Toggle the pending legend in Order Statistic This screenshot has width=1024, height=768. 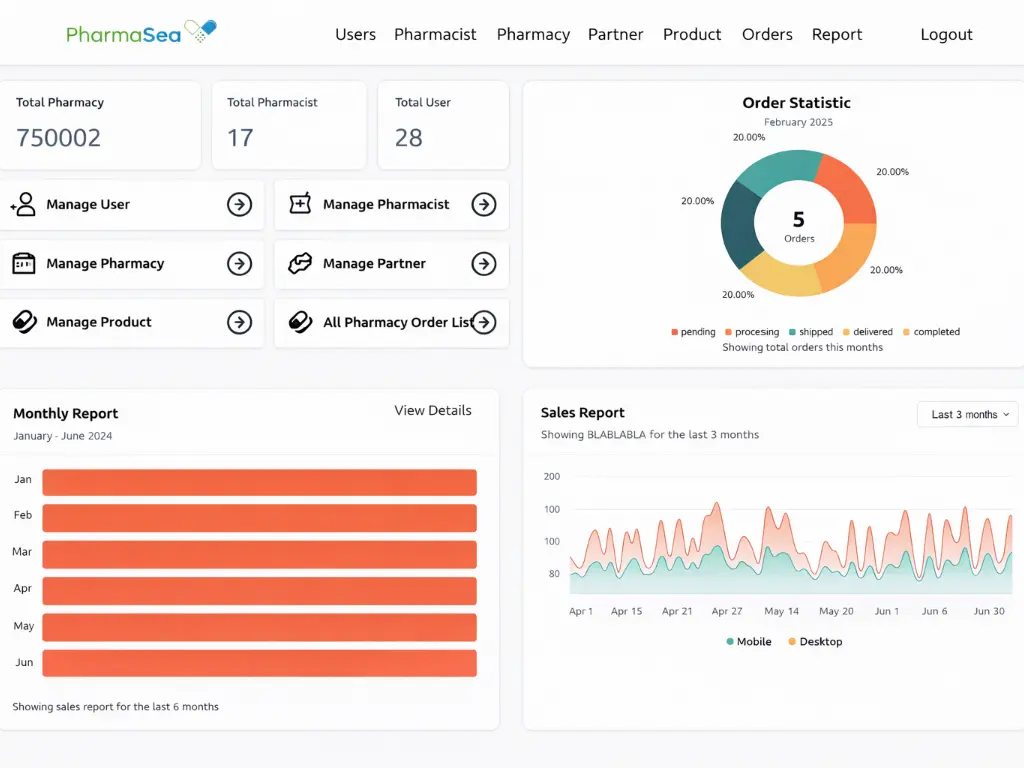(693, 331)
